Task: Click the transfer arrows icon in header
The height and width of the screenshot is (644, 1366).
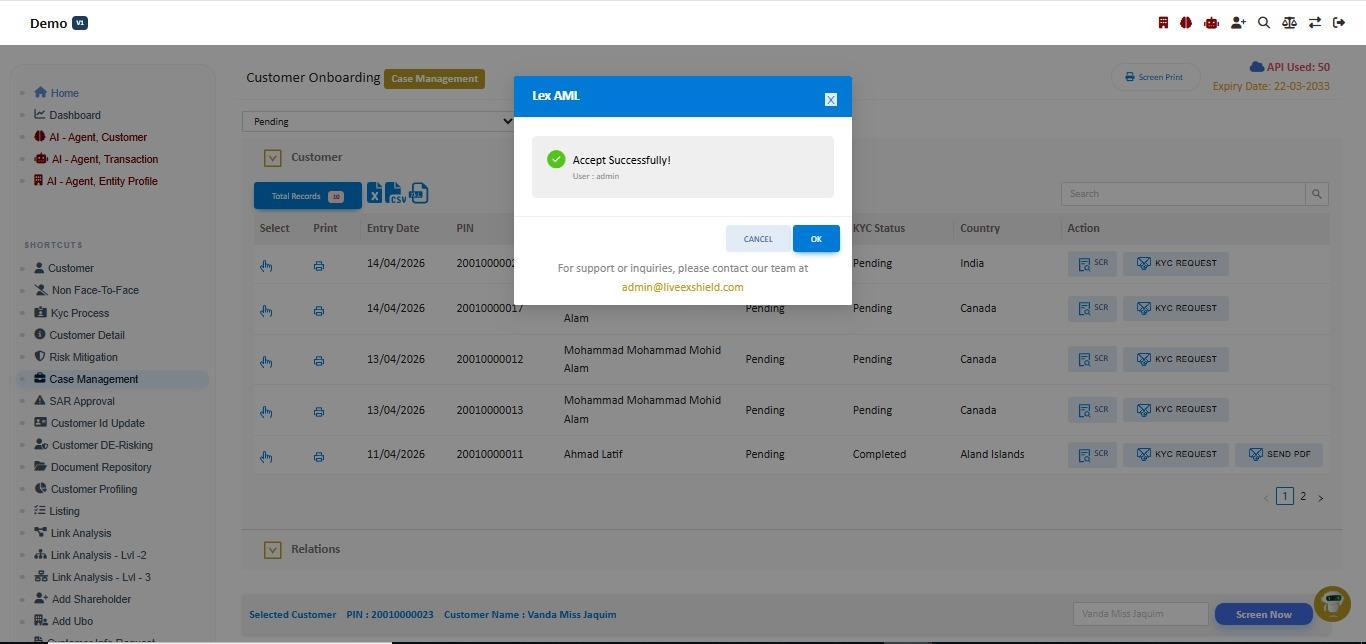Action: coord(1315,22)
